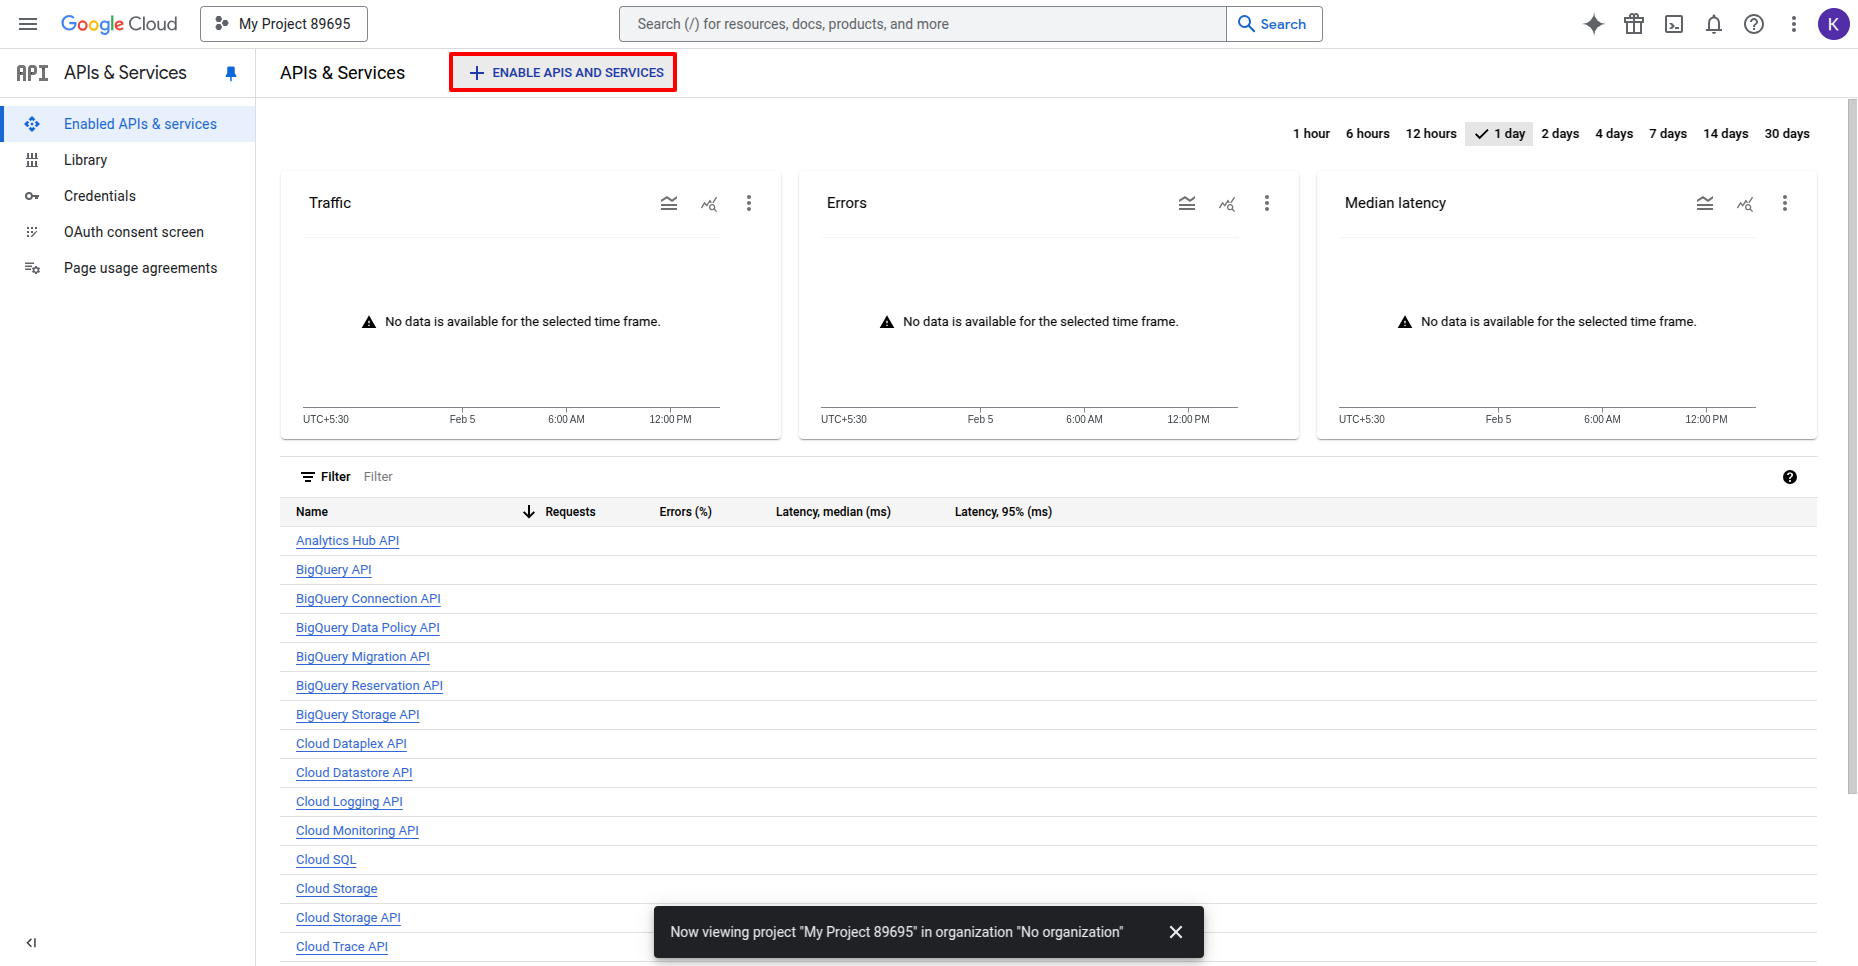
Task: Open Cloud Dataplex API link
Action: [x=351, y=744]
